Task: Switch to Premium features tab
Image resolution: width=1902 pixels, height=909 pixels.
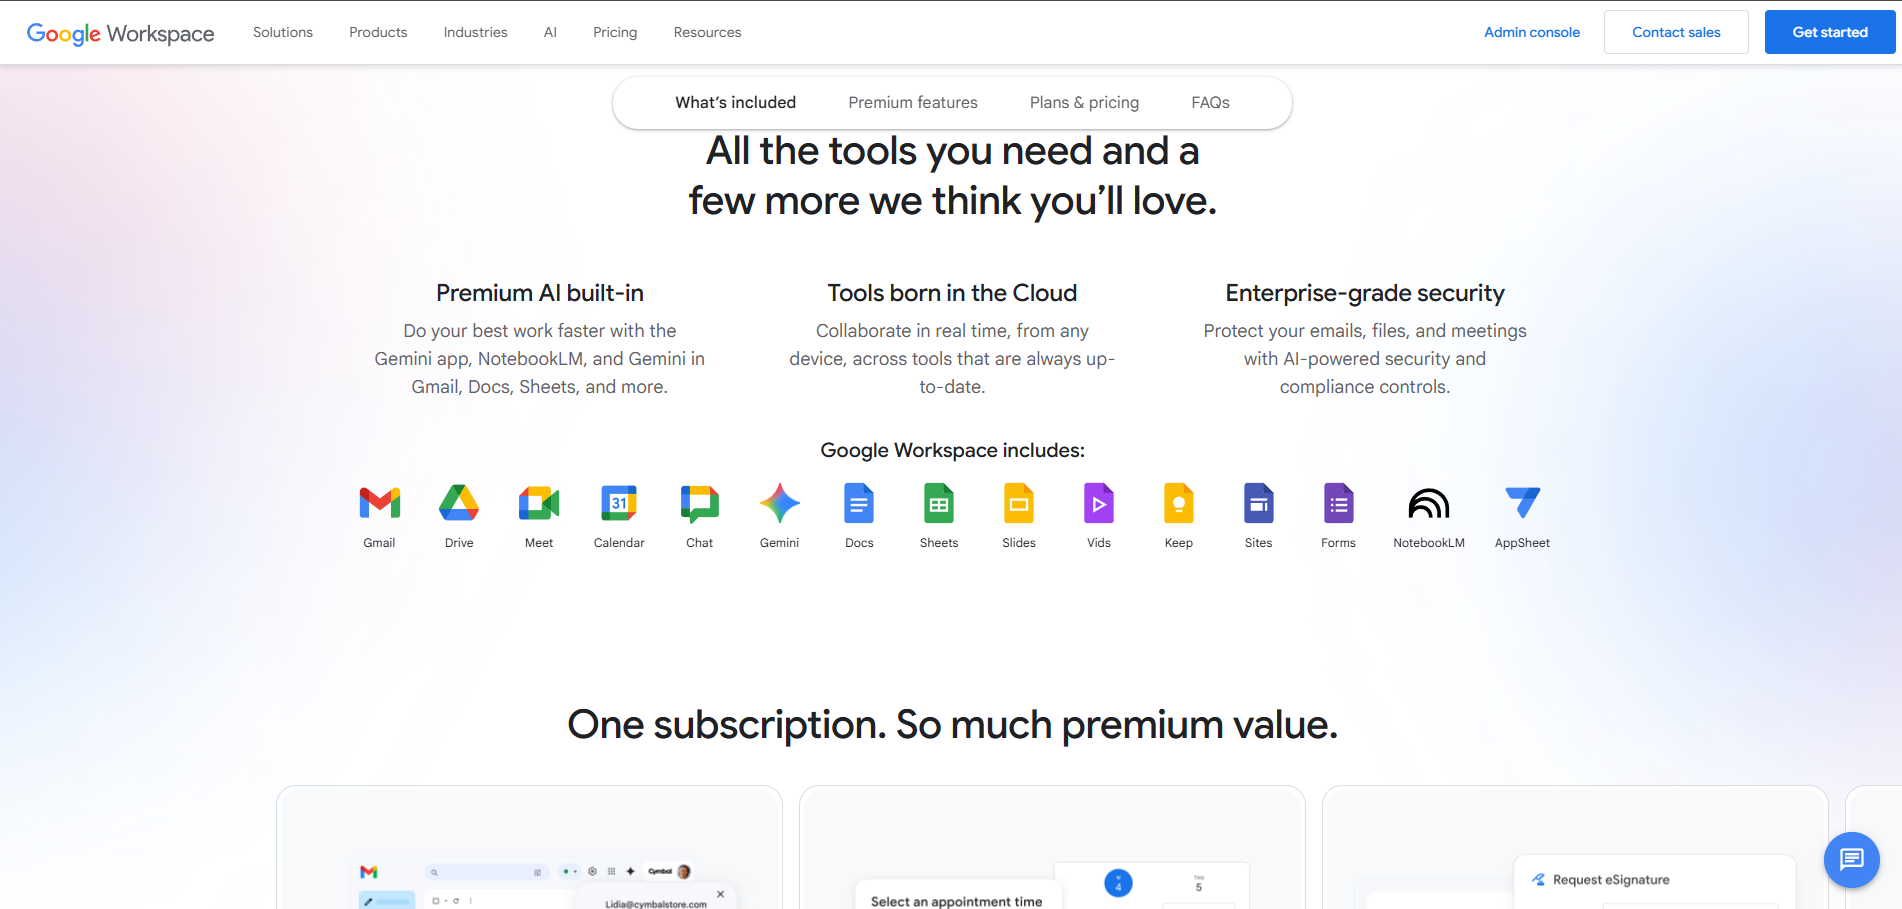Action: point(913,102)
